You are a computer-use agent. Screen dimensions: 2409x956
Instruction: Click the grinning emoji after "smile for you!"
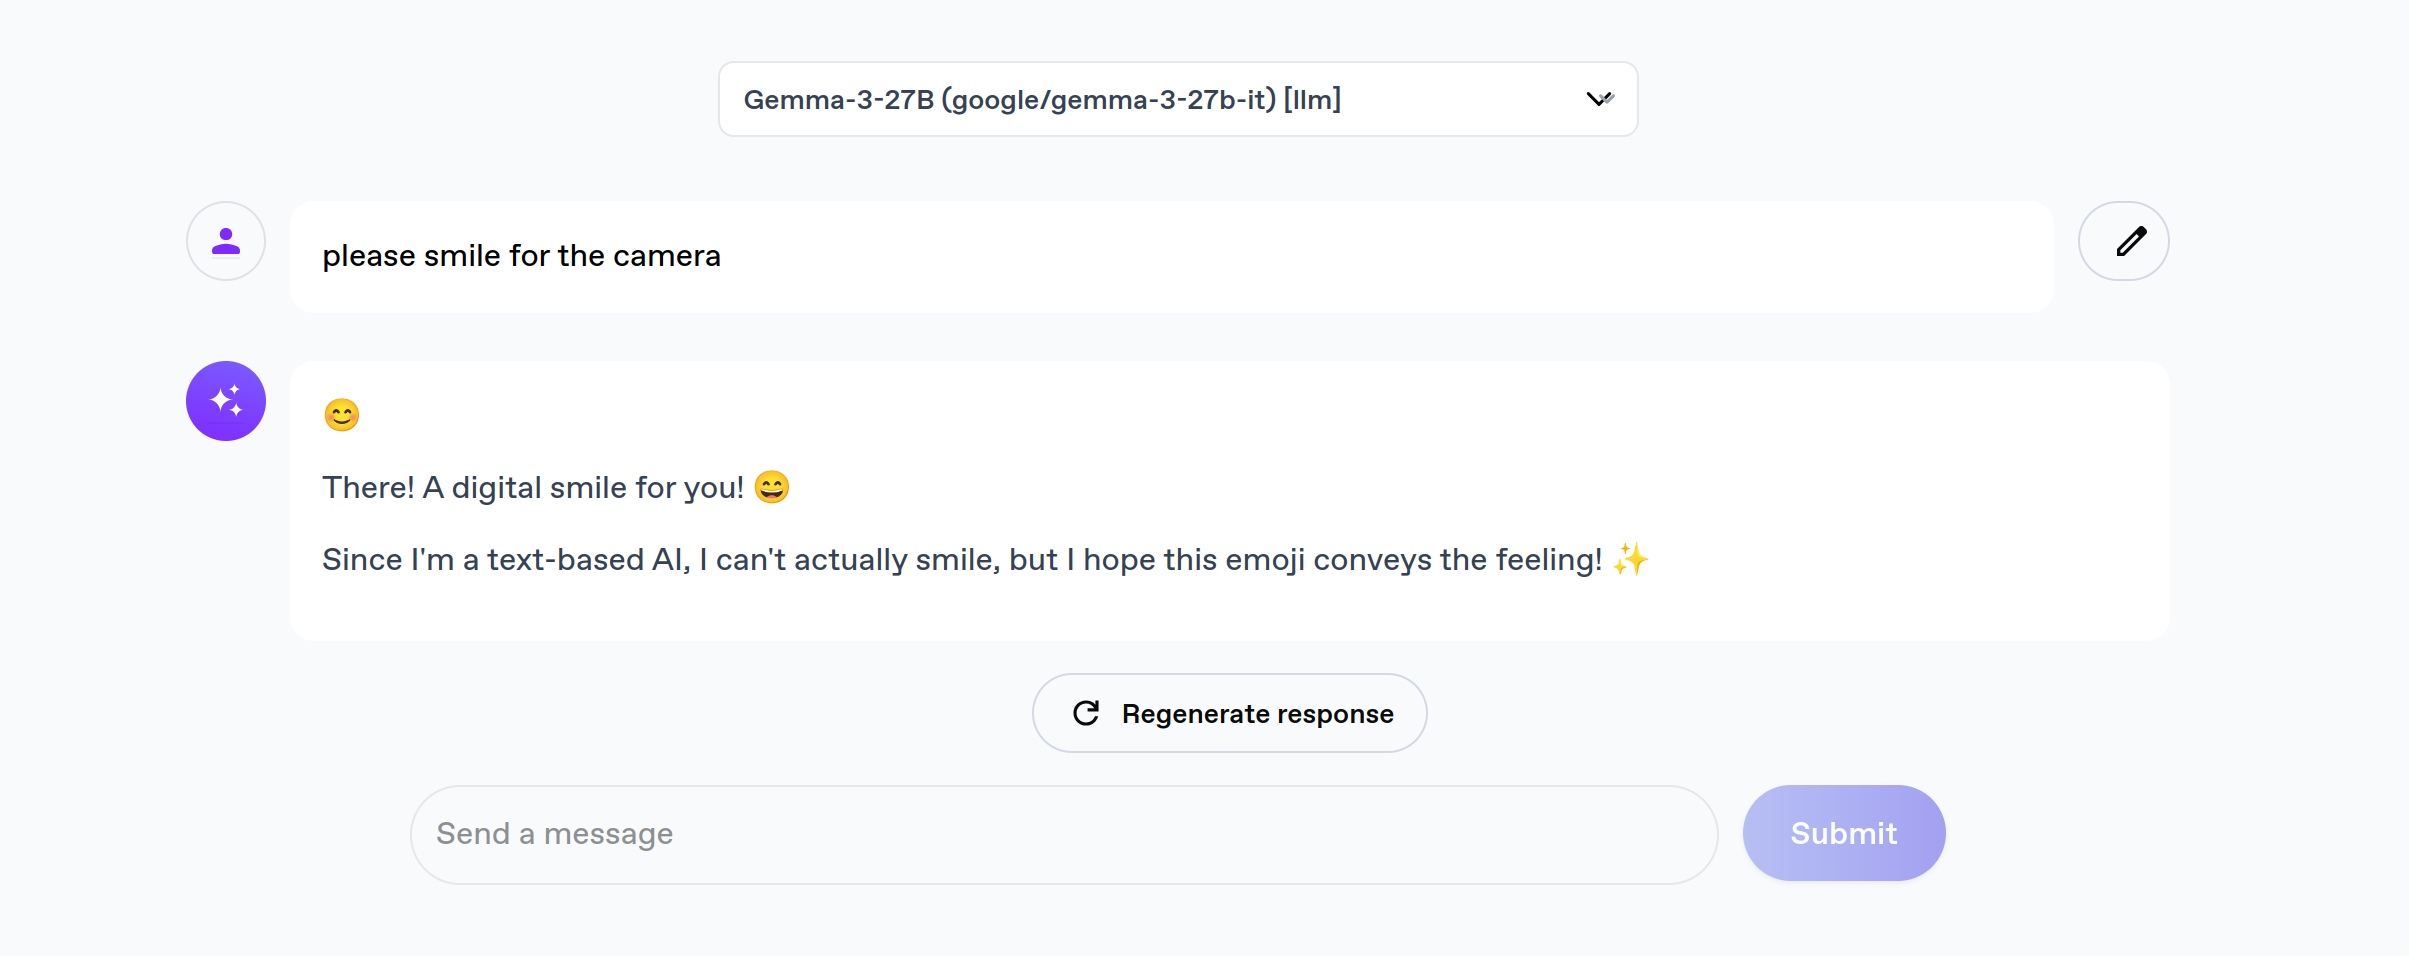click(772, 487)
